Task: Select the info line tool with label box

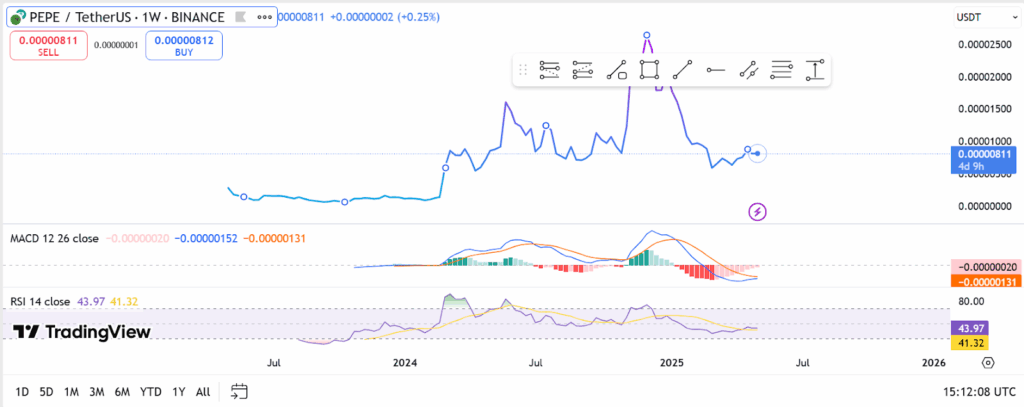Action: point(616,70)
